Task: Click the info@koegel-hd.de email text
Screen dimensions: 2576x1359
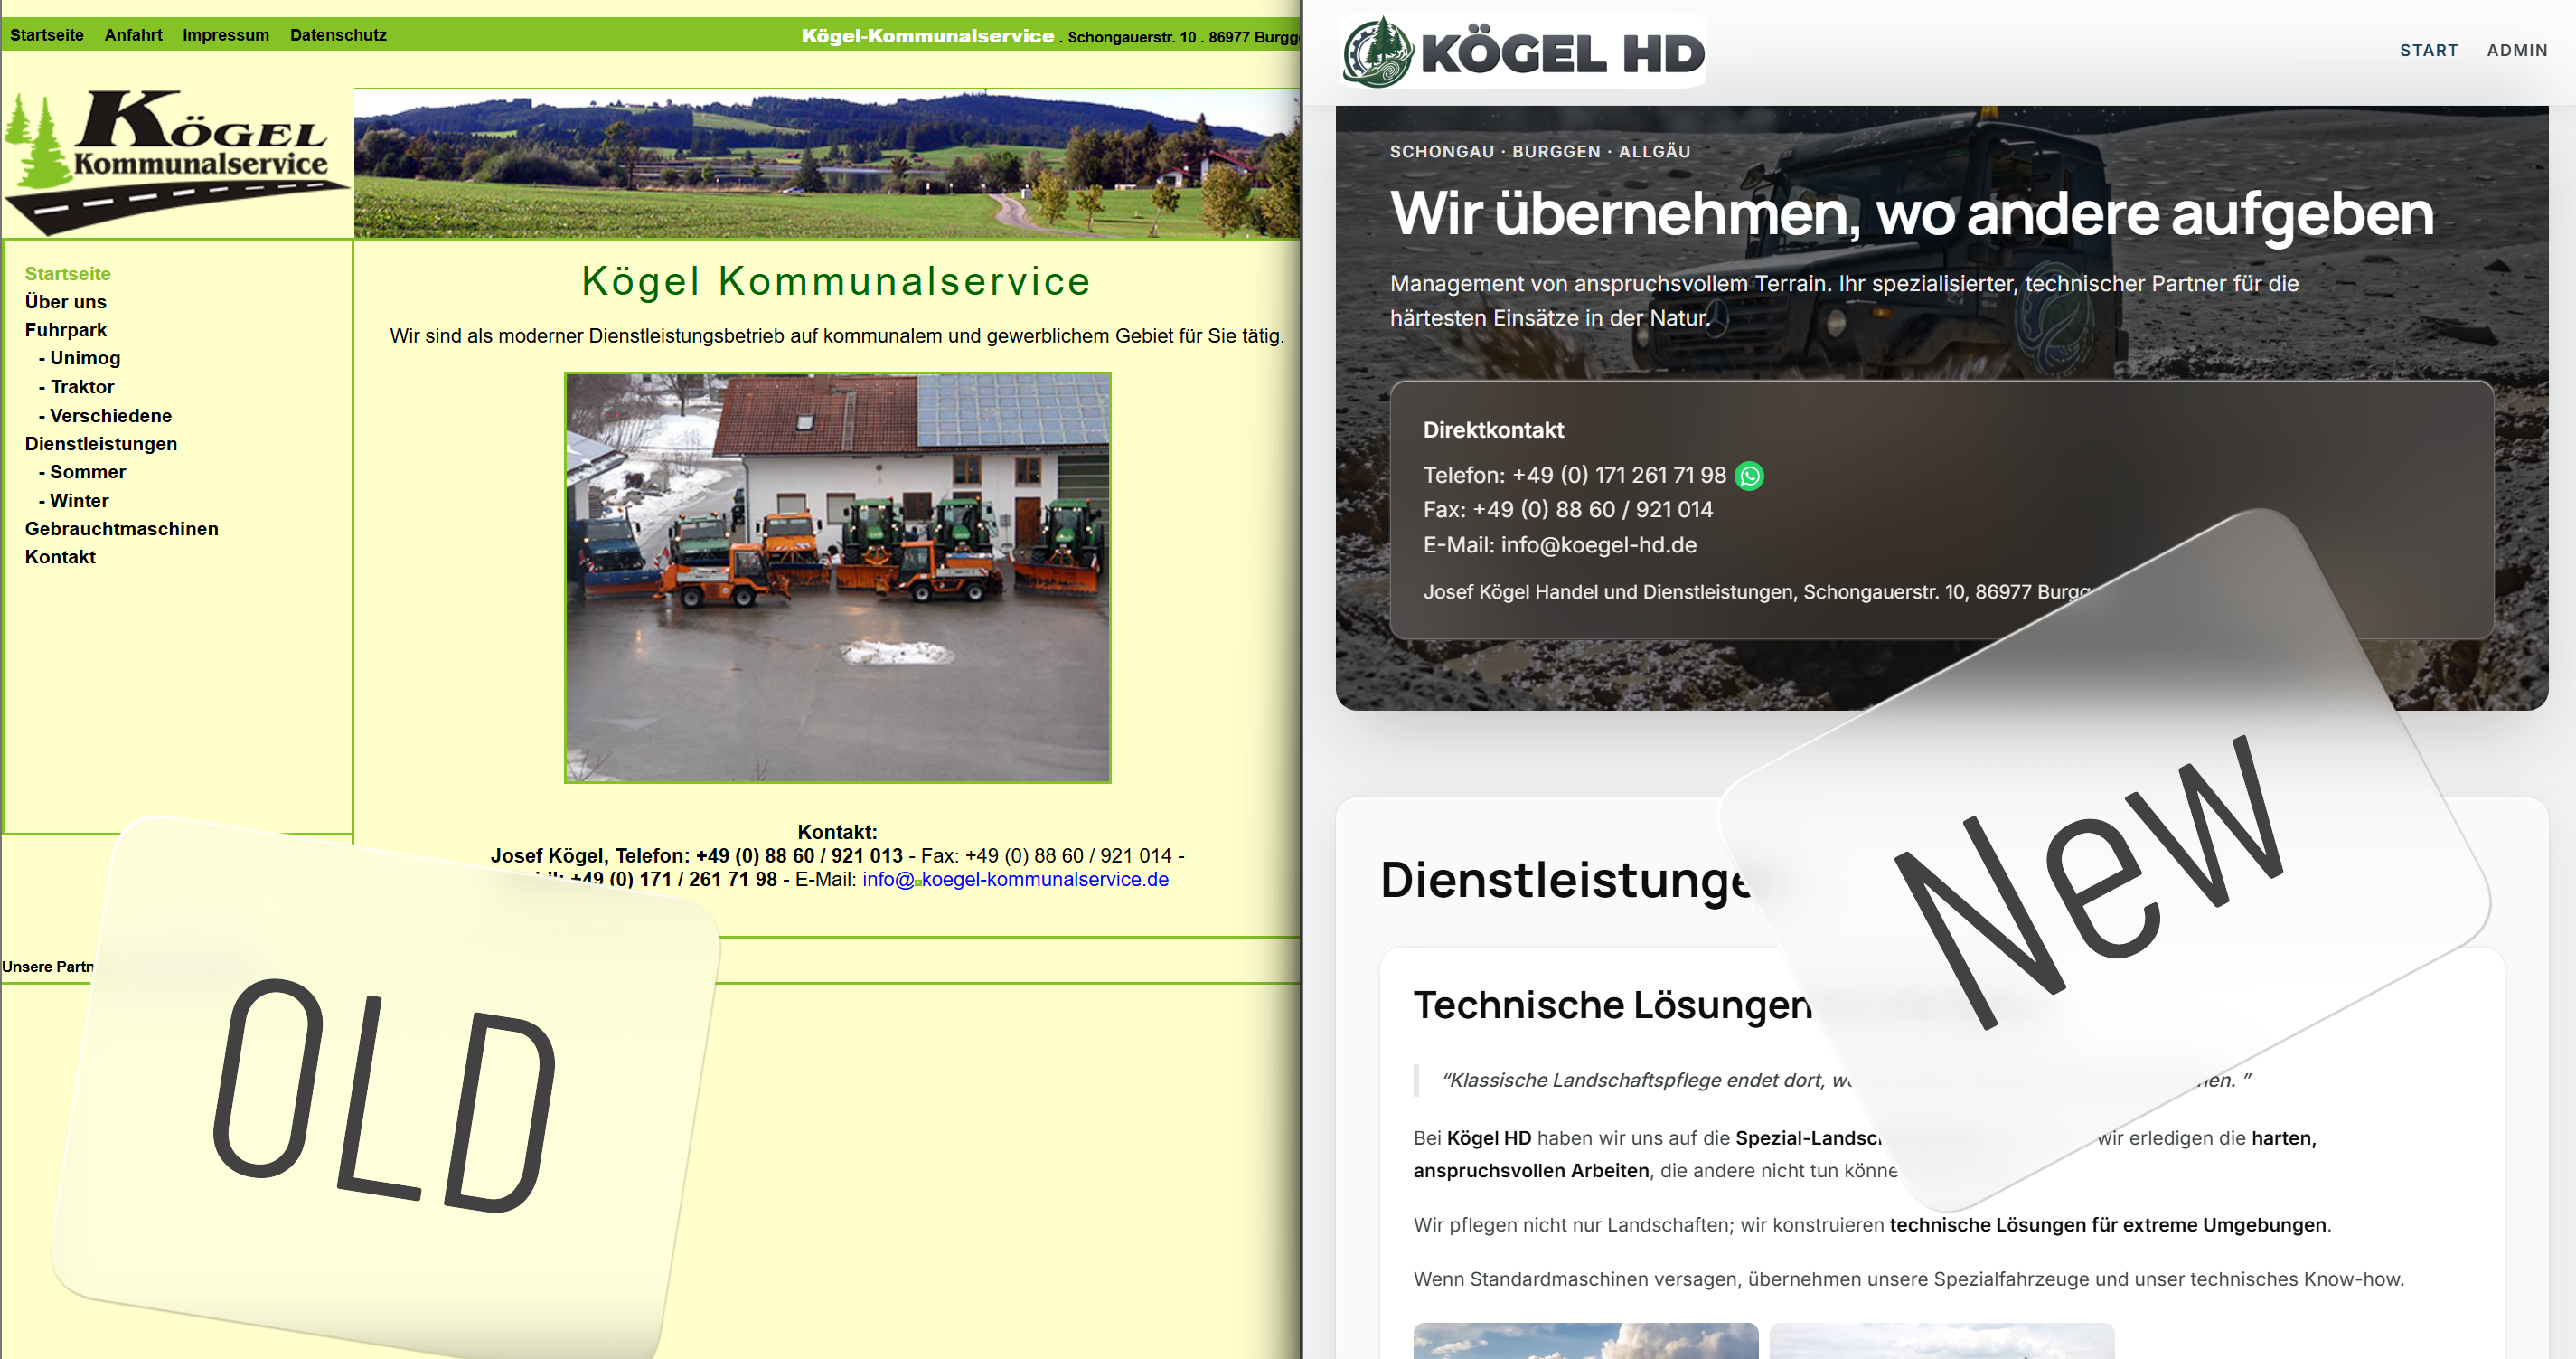Action: [1598, 545]
